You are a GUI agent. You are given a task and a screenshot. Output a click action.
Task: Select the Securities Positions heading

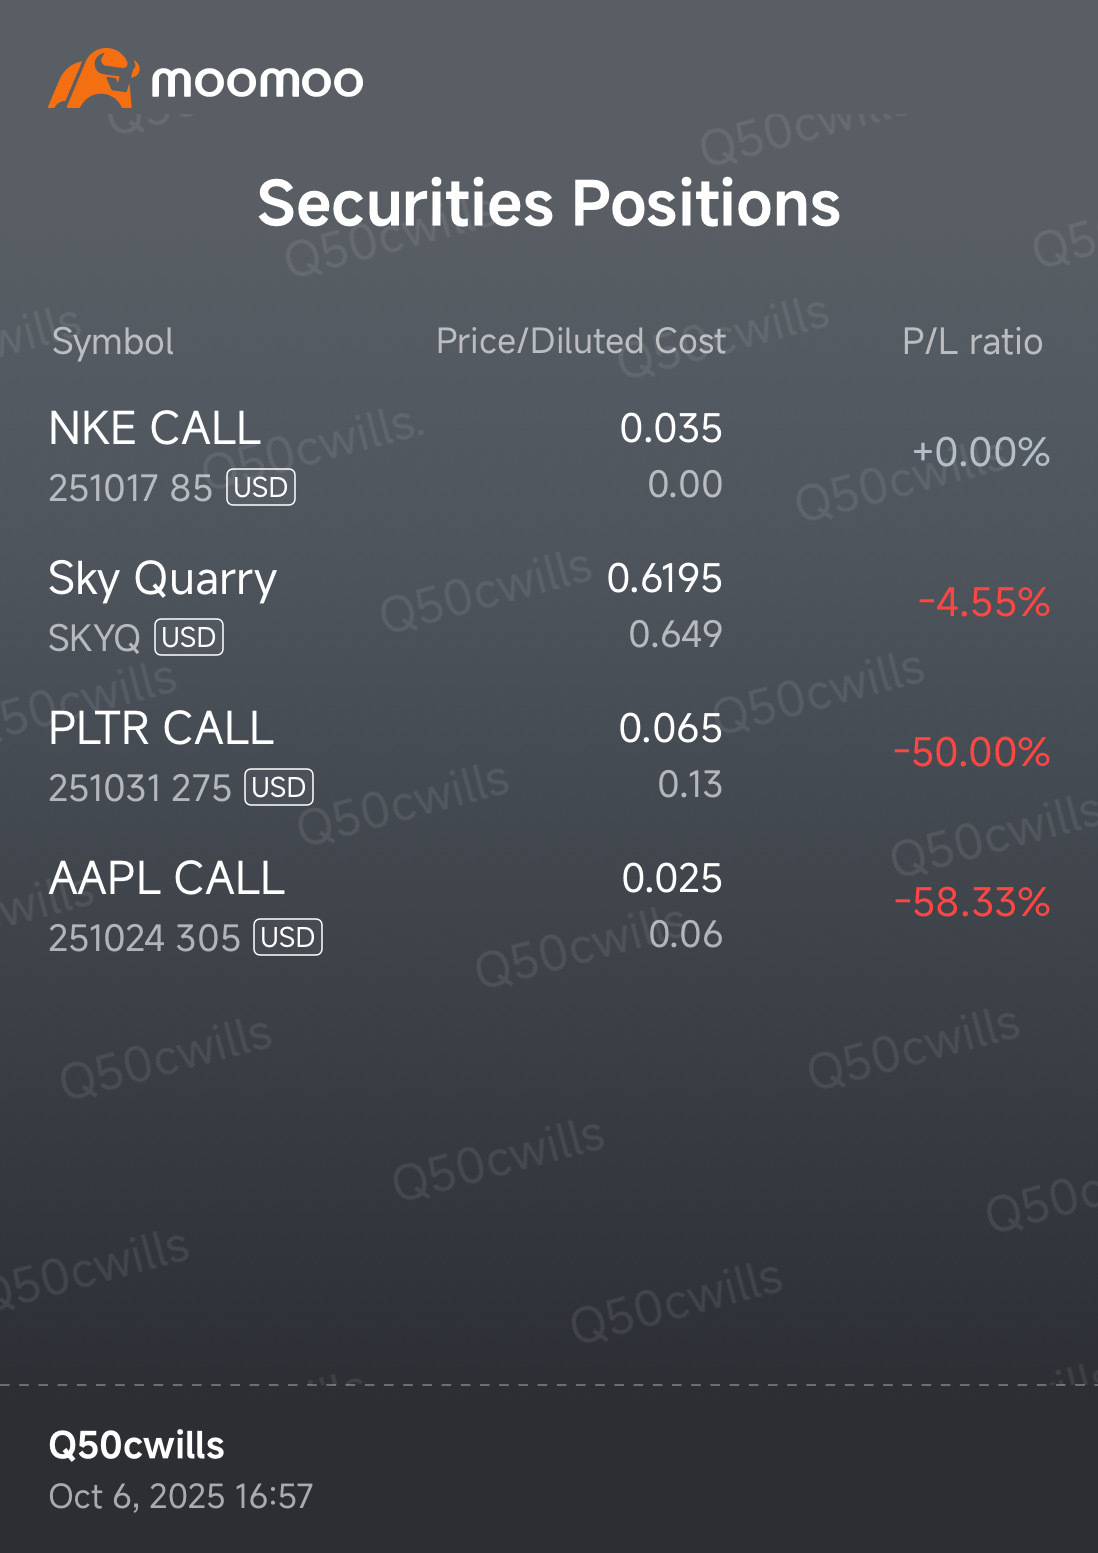[549, 203]
